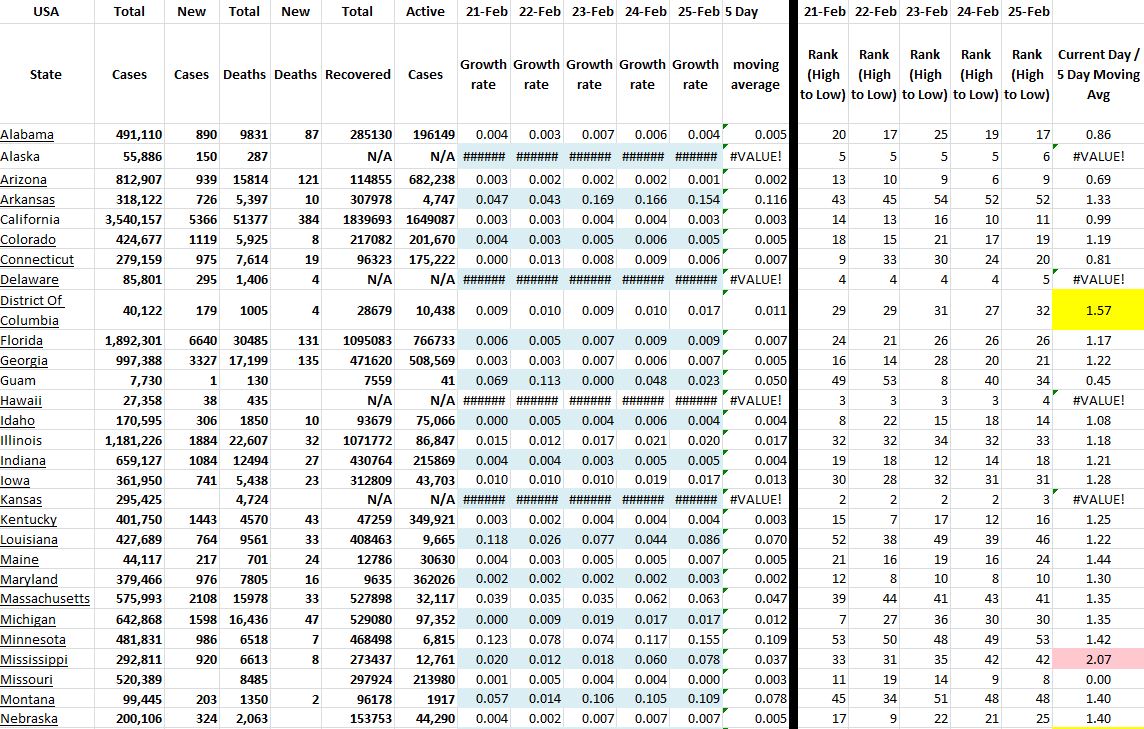Select Arizona's active cases cell 682,238
Viewport: 1144px width, 729px height.
(427, 179)
